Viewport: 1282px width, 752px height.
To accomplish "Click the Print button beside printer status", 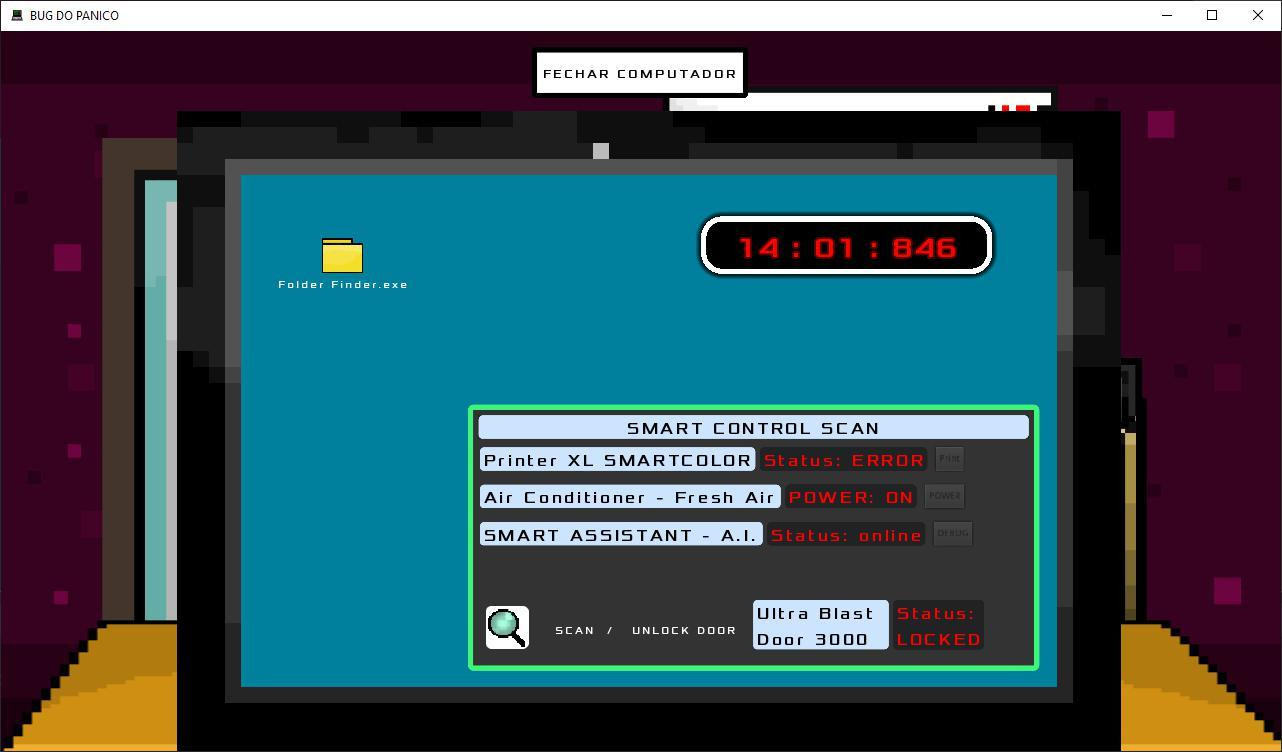I will [949, 459].
